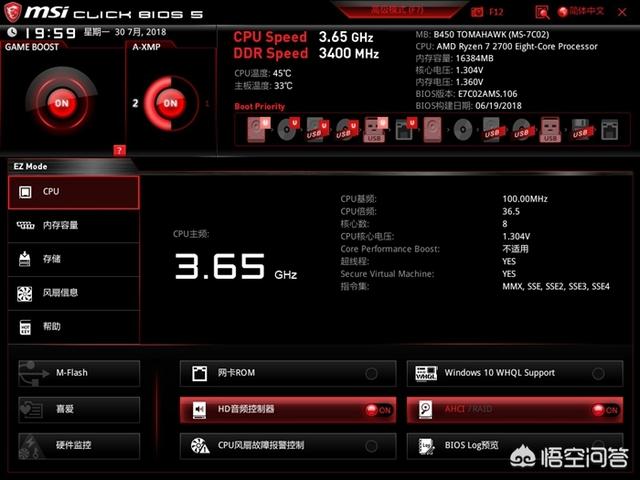640x480 pixels.
Task: Click the AMD Ryzen 7 2700 CPU line
Action: [x=506, y=47]
